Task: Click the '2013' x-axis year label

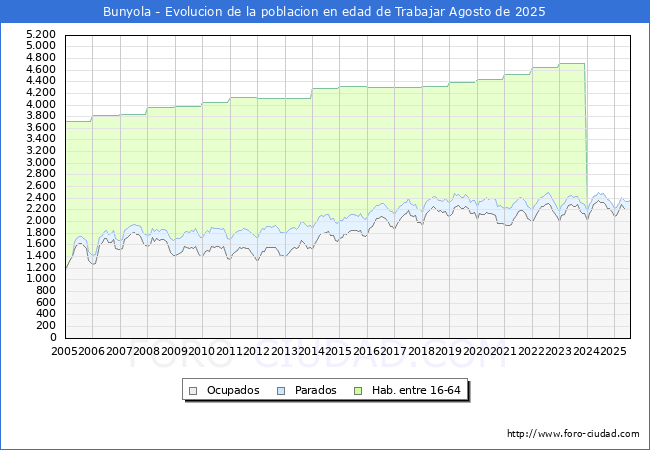Action: coord(284,351)
